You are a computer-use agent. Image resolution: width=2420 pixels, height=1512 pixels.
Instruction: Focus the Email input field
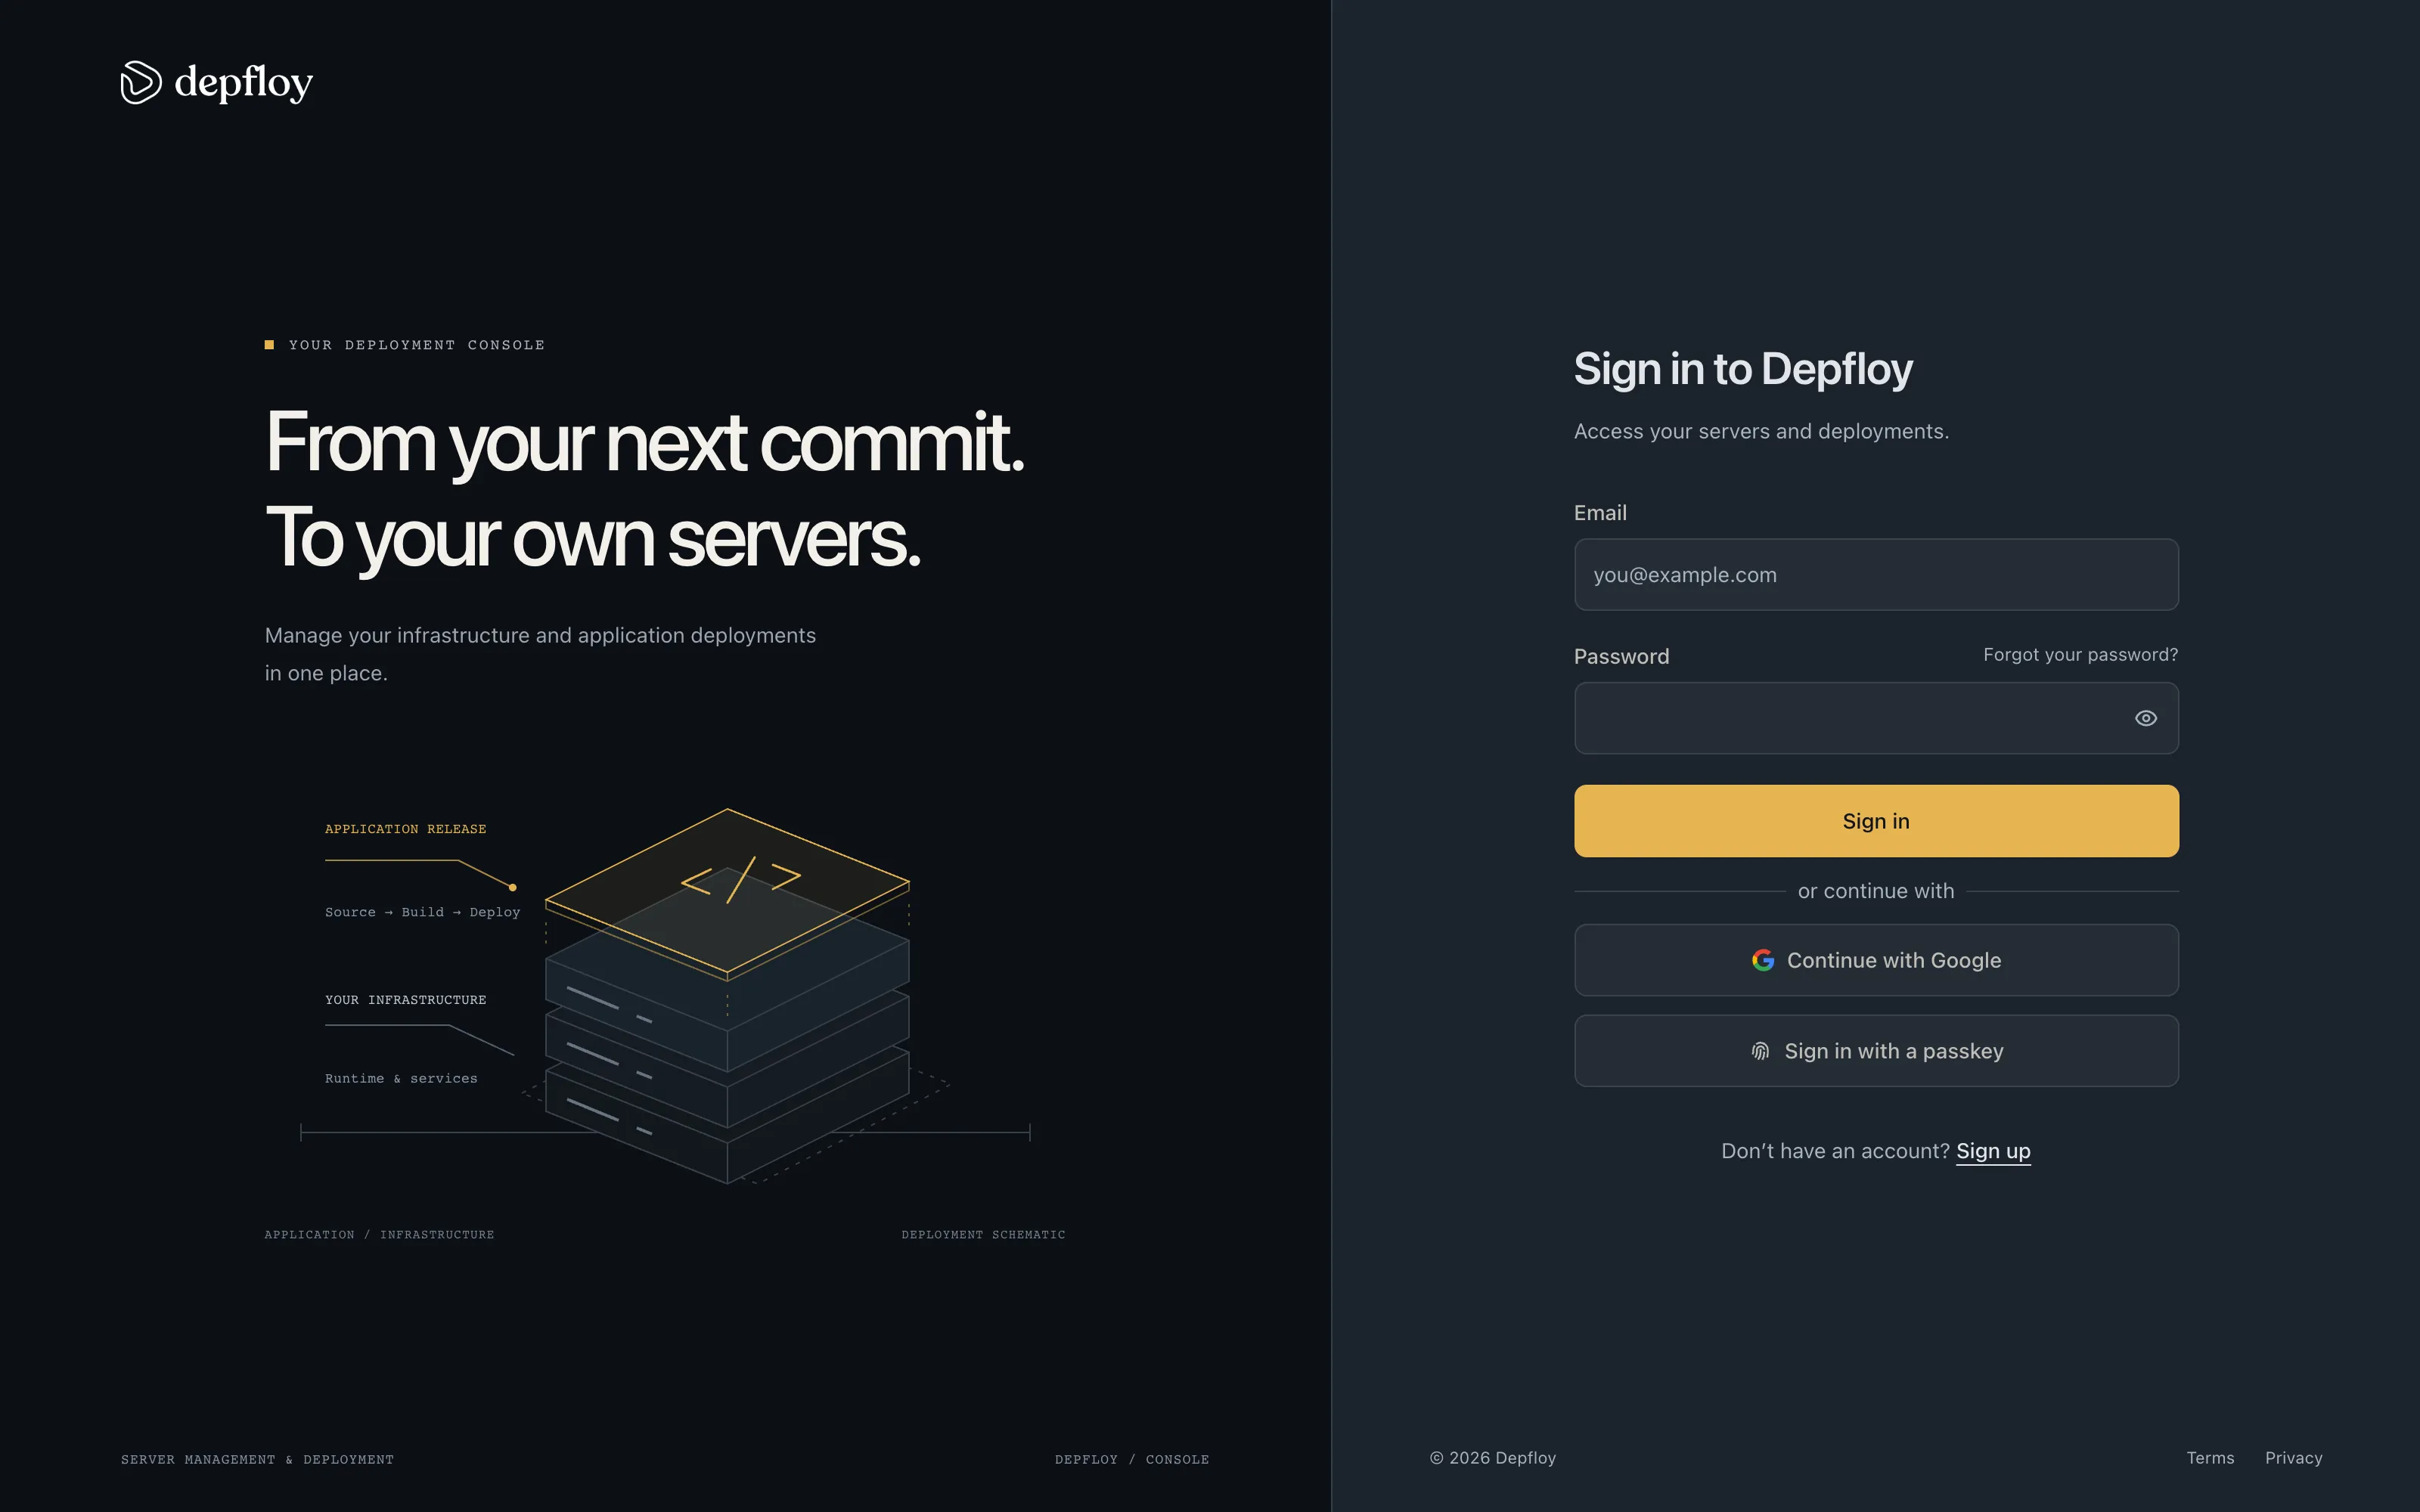click(1876, 575)
